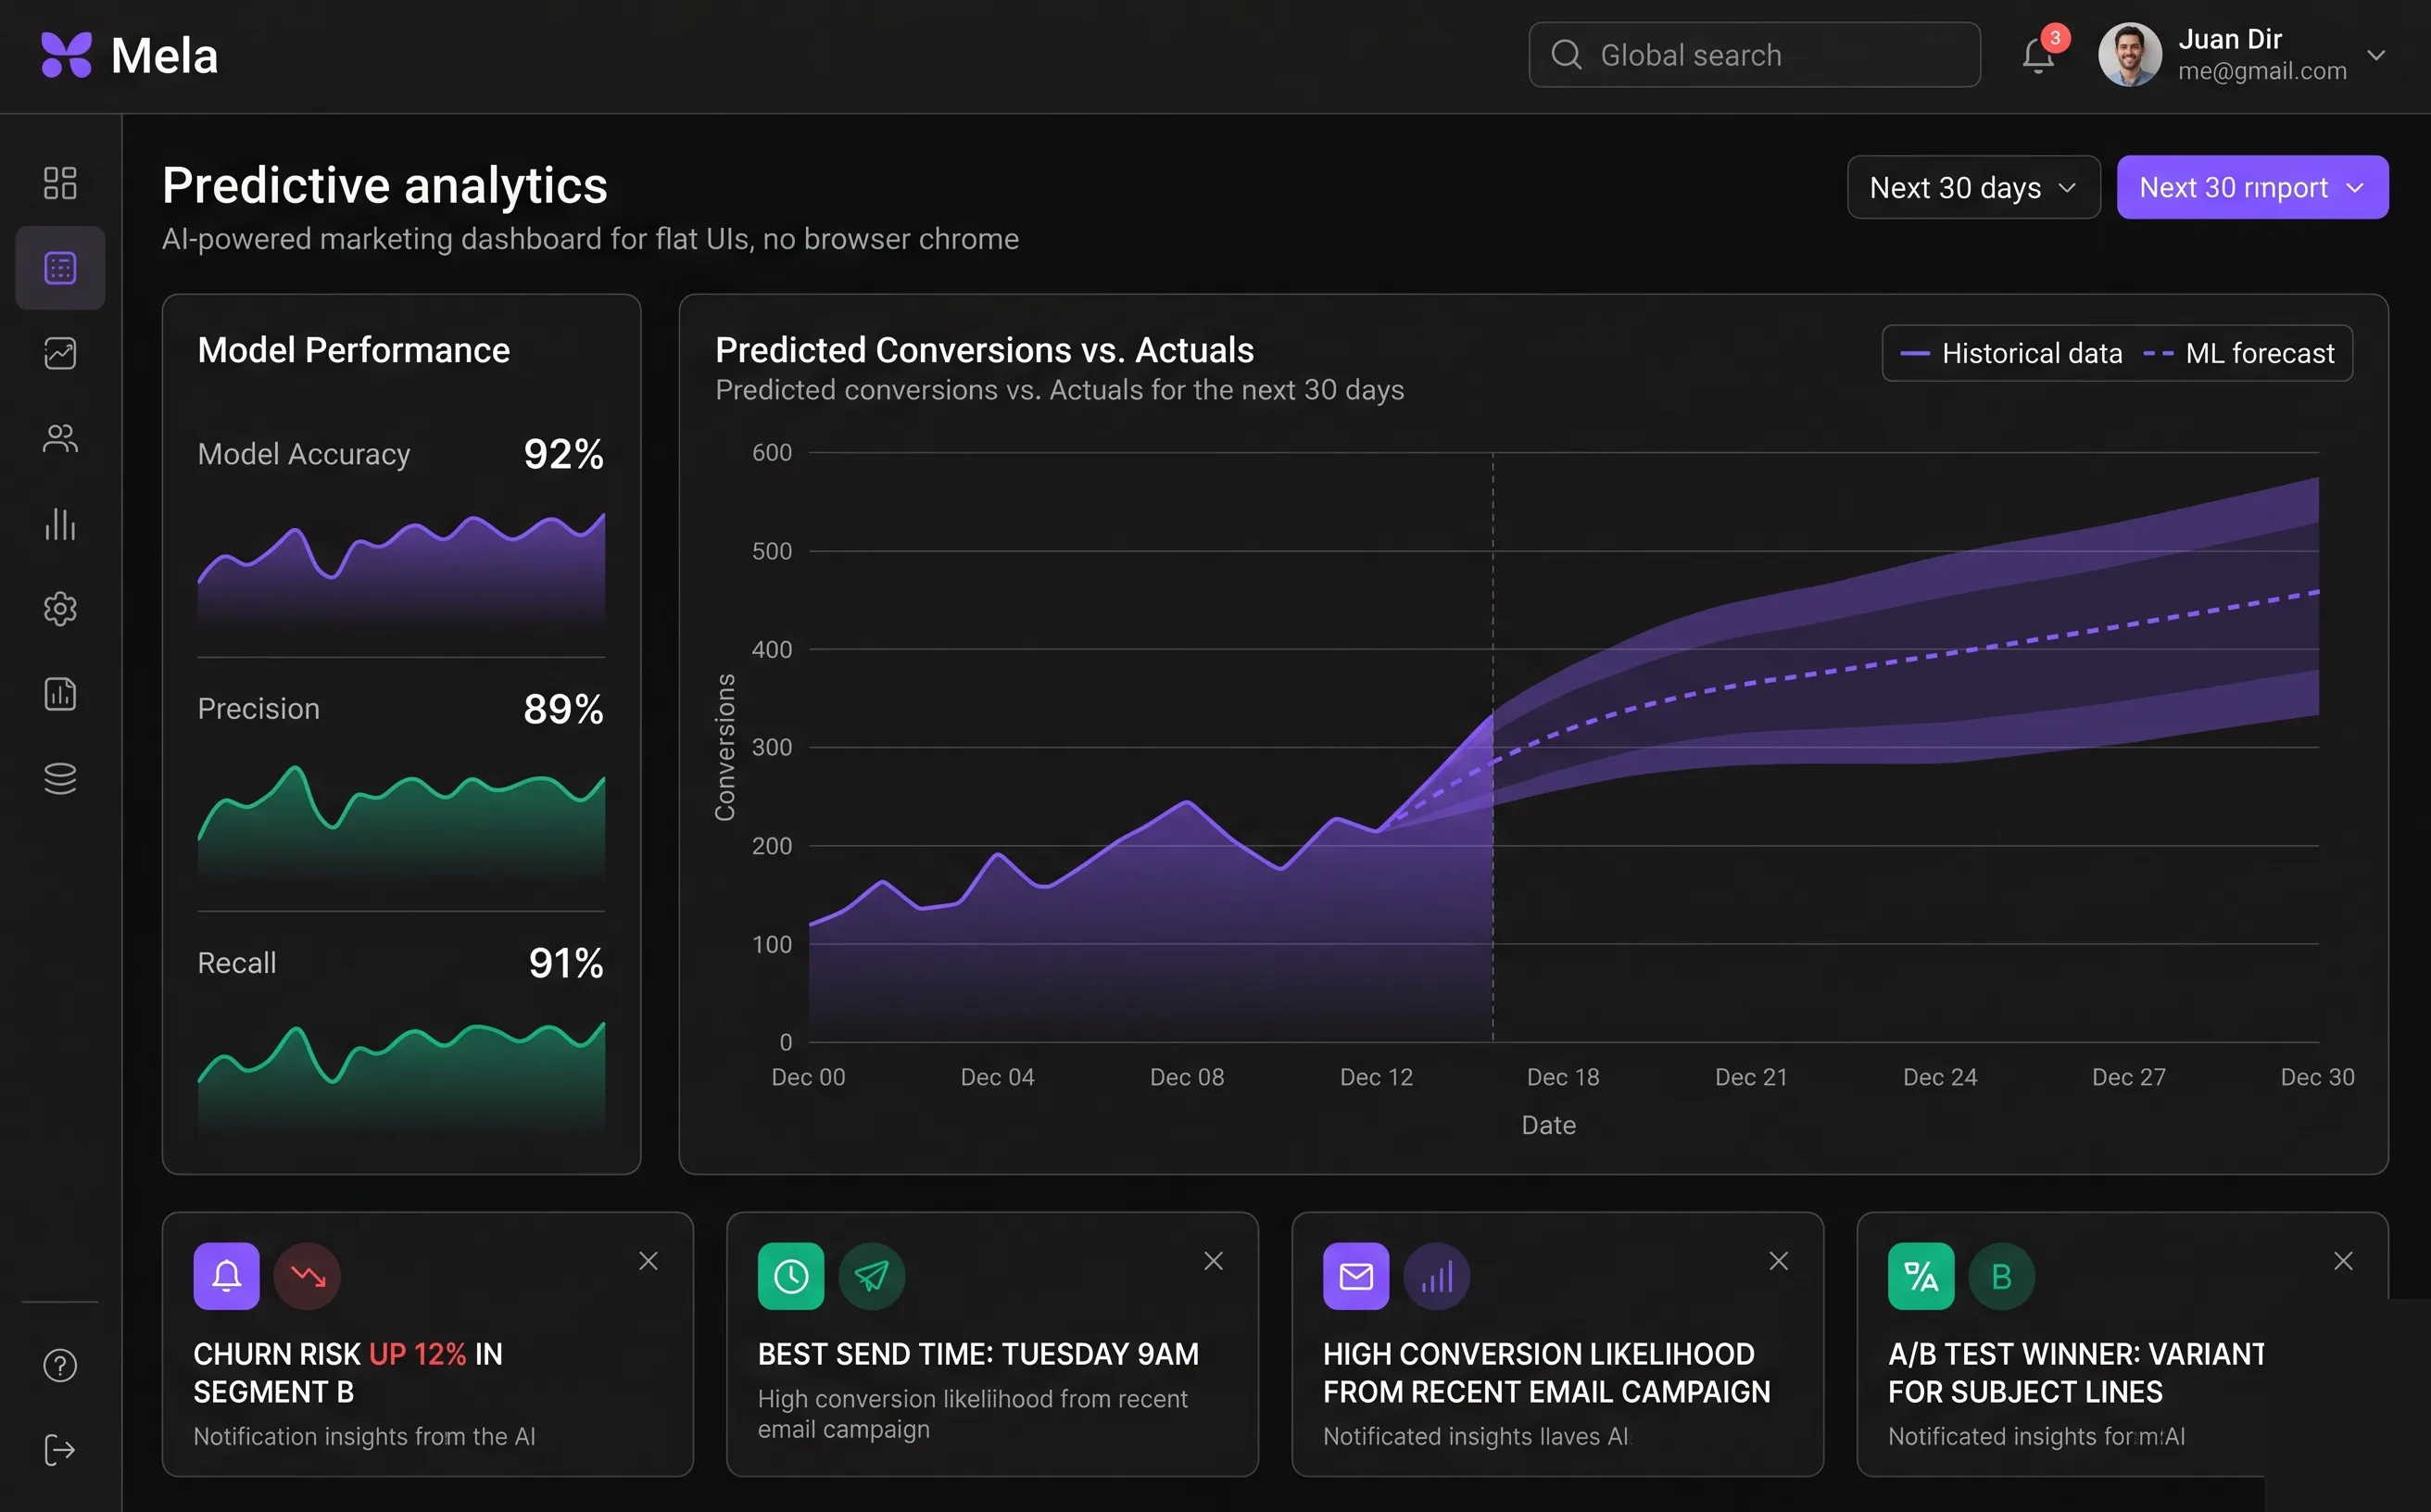Image resolution: width=2431 pixels, height=1512 pixels.
Task: Open the dashboard grid icon in sidebar
Action: click(60, 183)
